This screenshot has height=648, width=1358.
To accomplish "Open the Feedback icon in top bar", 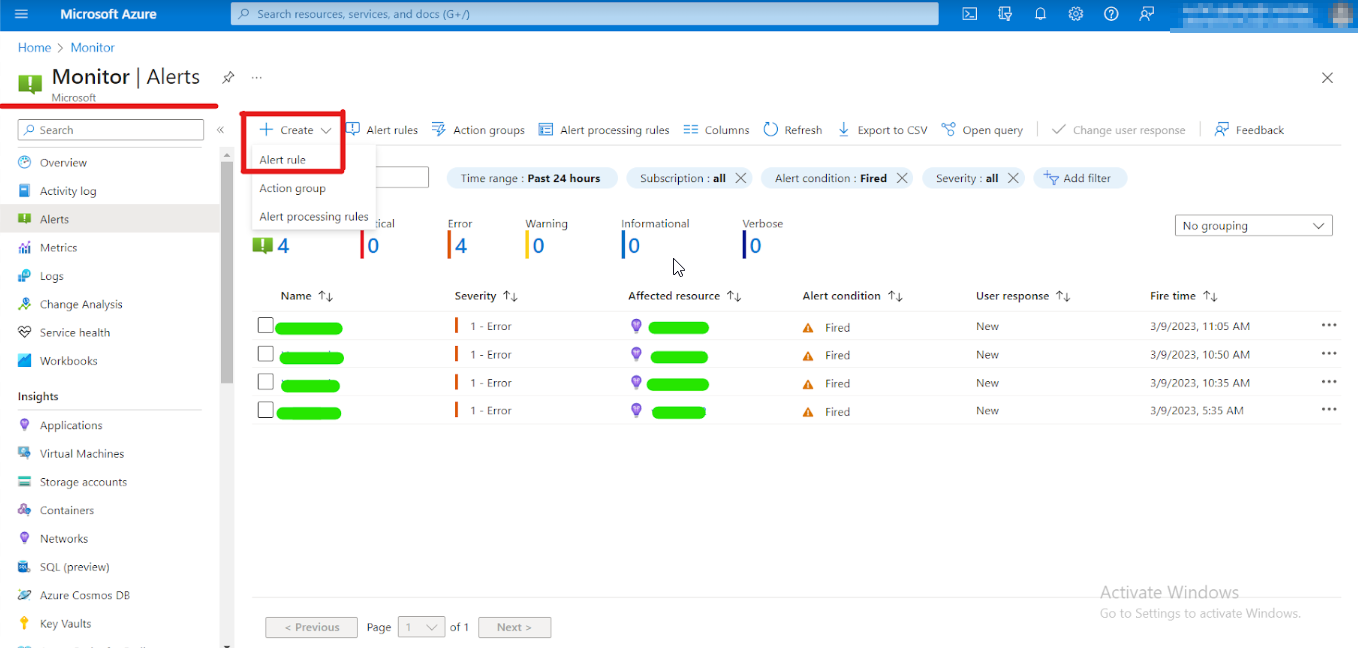I will tap(1147, 14).
